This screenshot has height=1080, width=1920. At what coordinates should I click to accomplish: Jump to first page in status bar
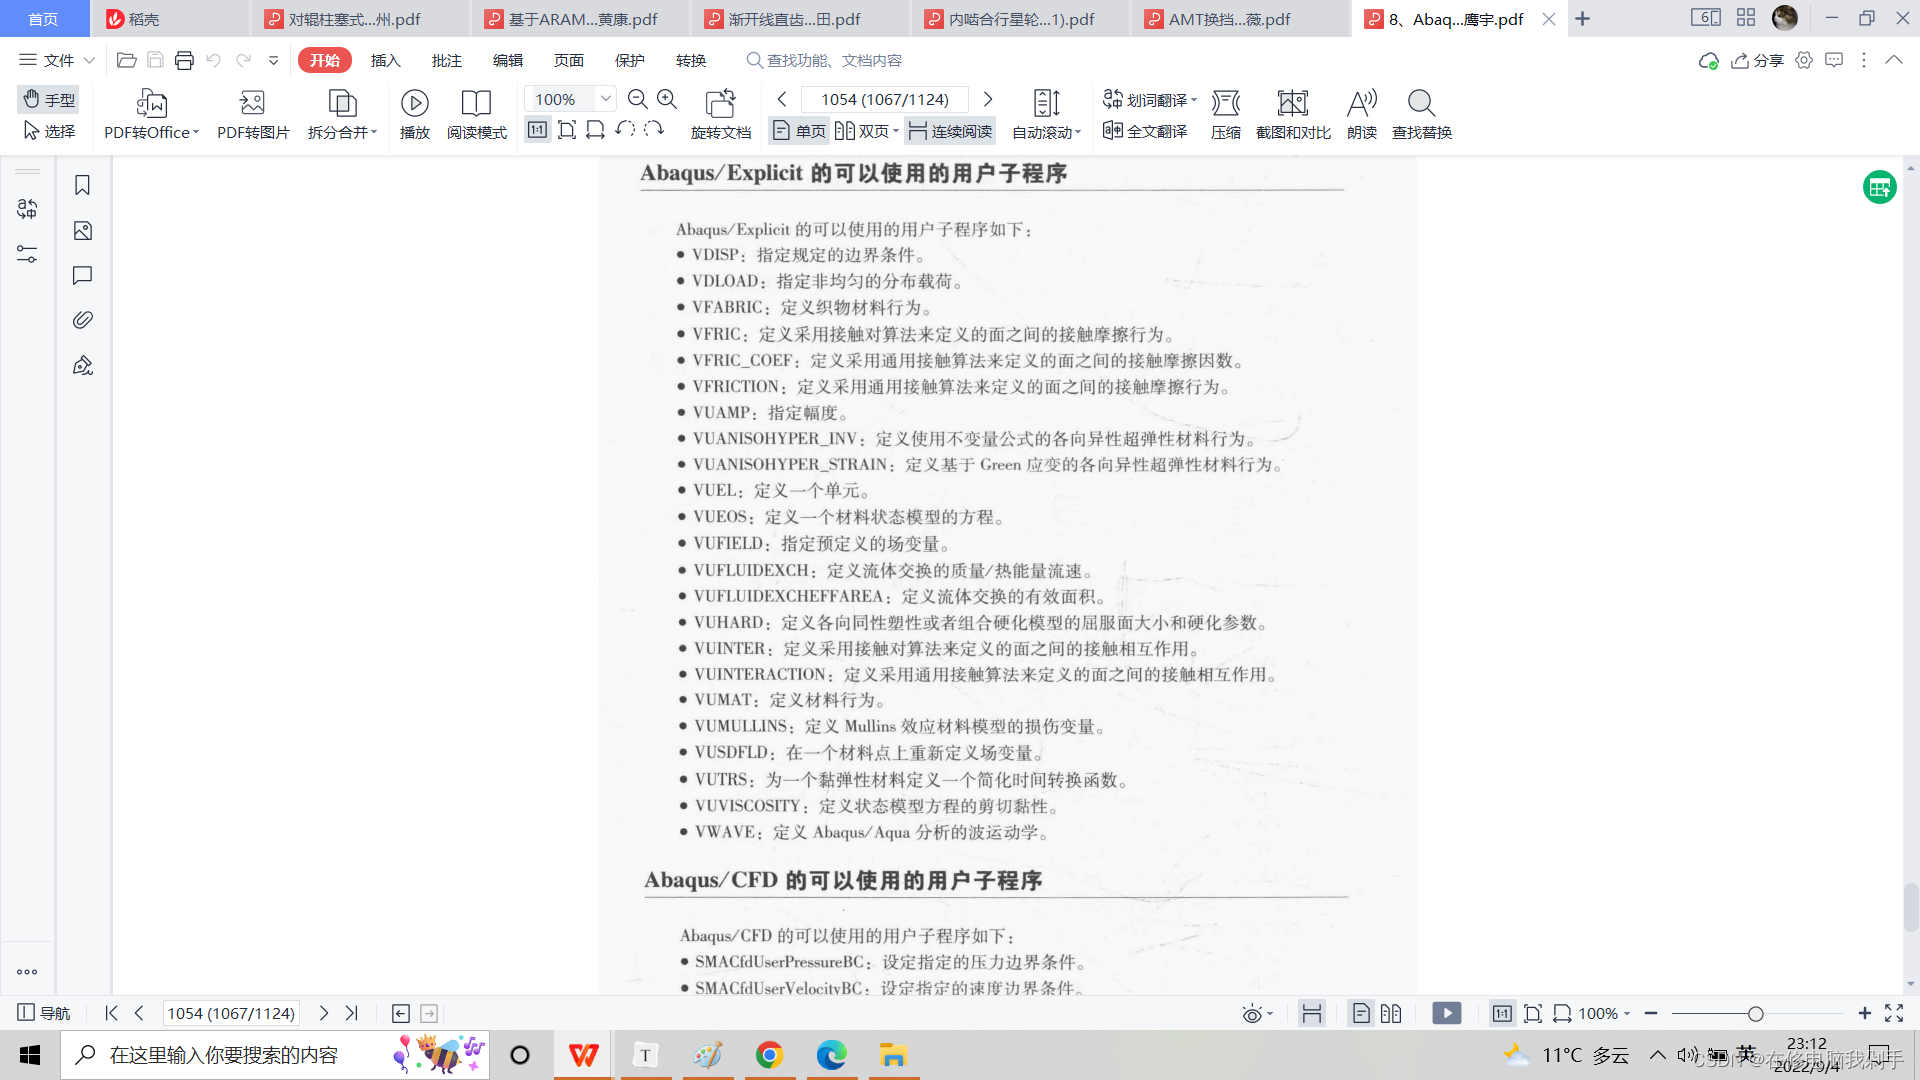[x=111, y=1013]
